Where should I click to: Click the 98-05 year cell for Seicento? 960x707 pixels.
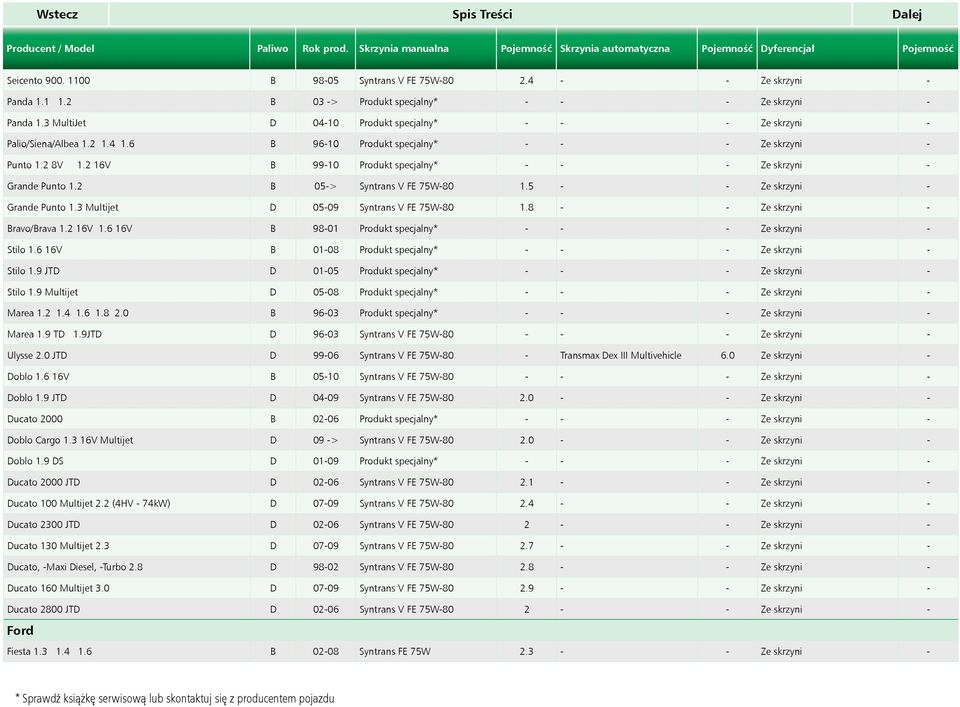[326, 80]
